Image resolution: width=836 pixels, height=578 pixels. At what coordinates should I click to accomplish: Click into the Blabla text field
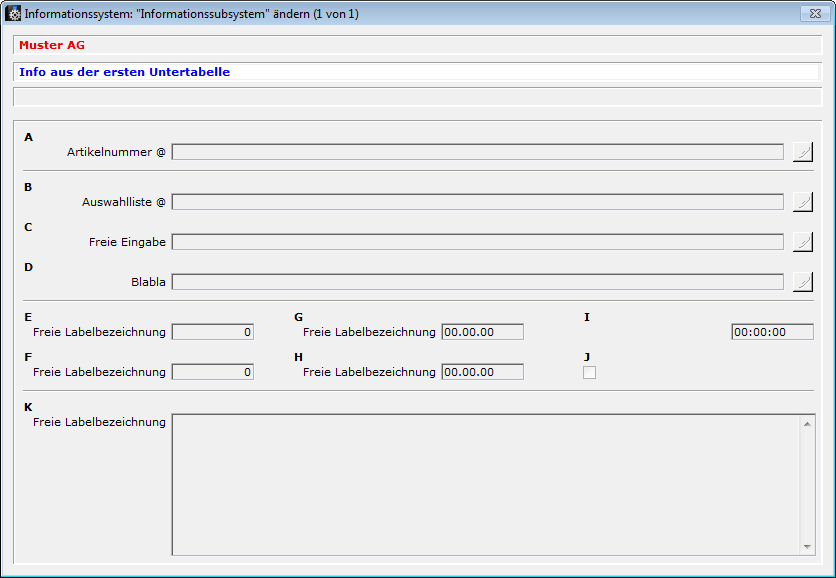[477, 282]
